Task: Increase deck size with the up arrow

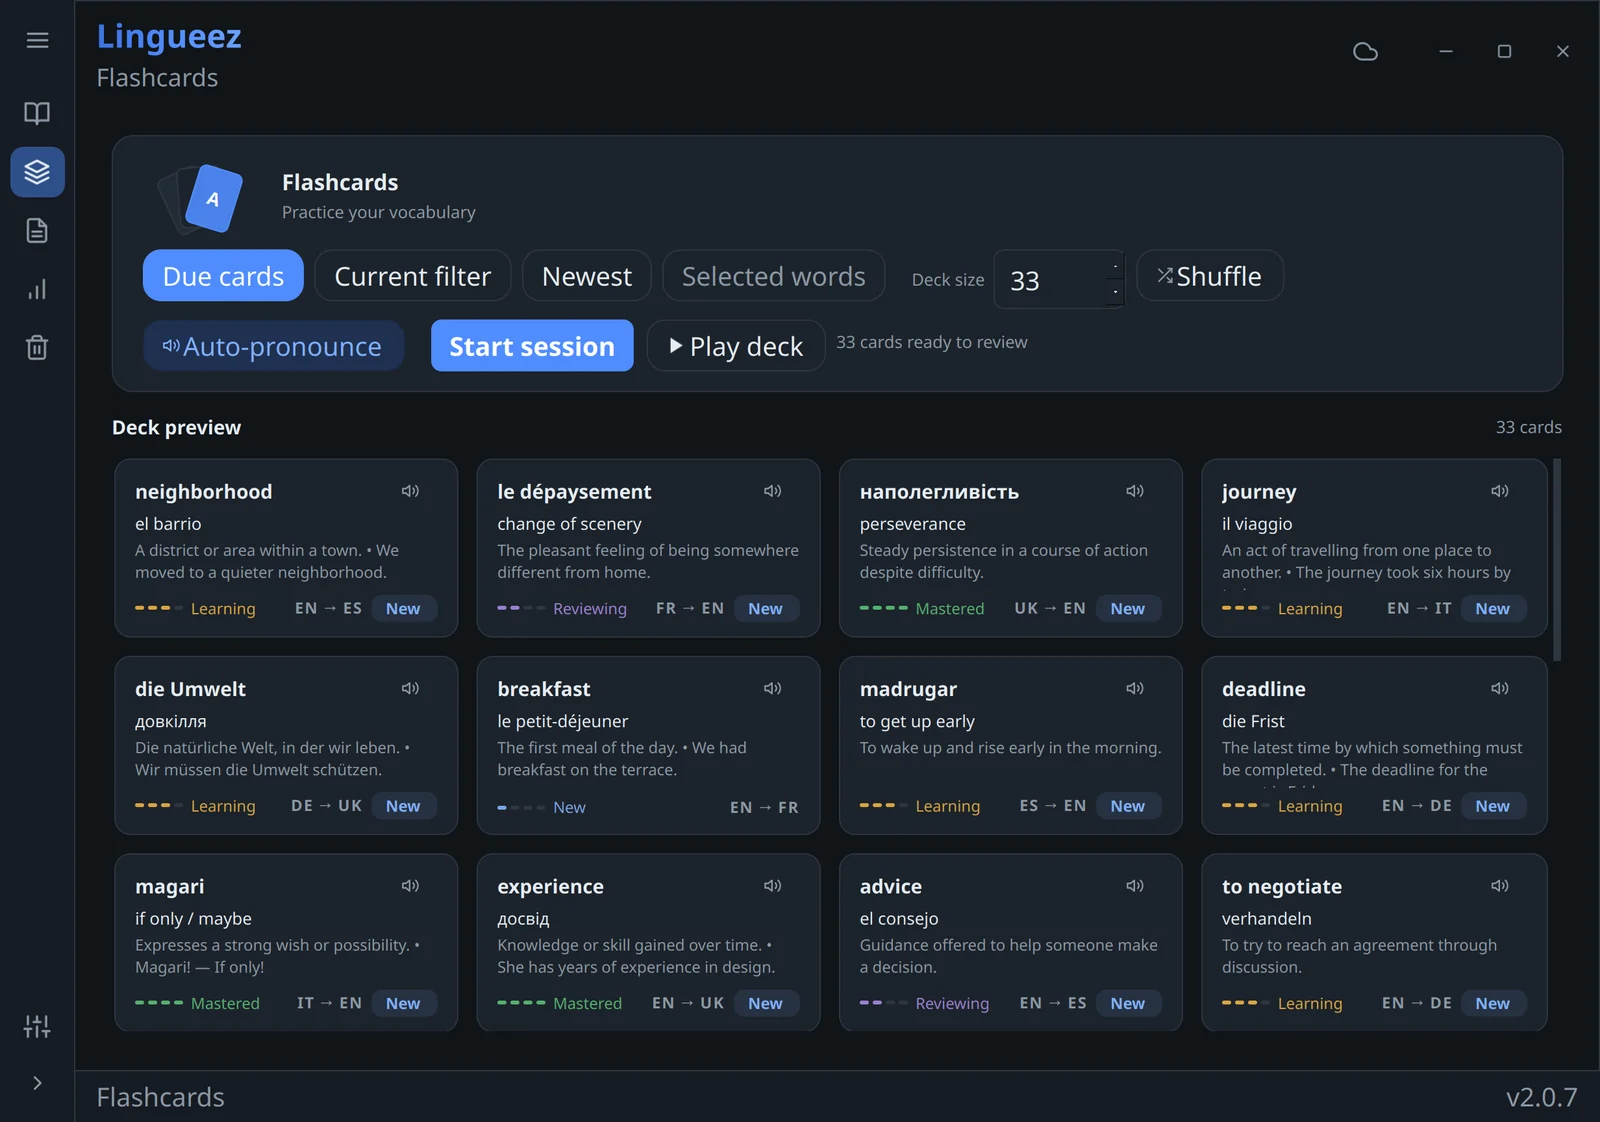Action: tap(1115, 267)
